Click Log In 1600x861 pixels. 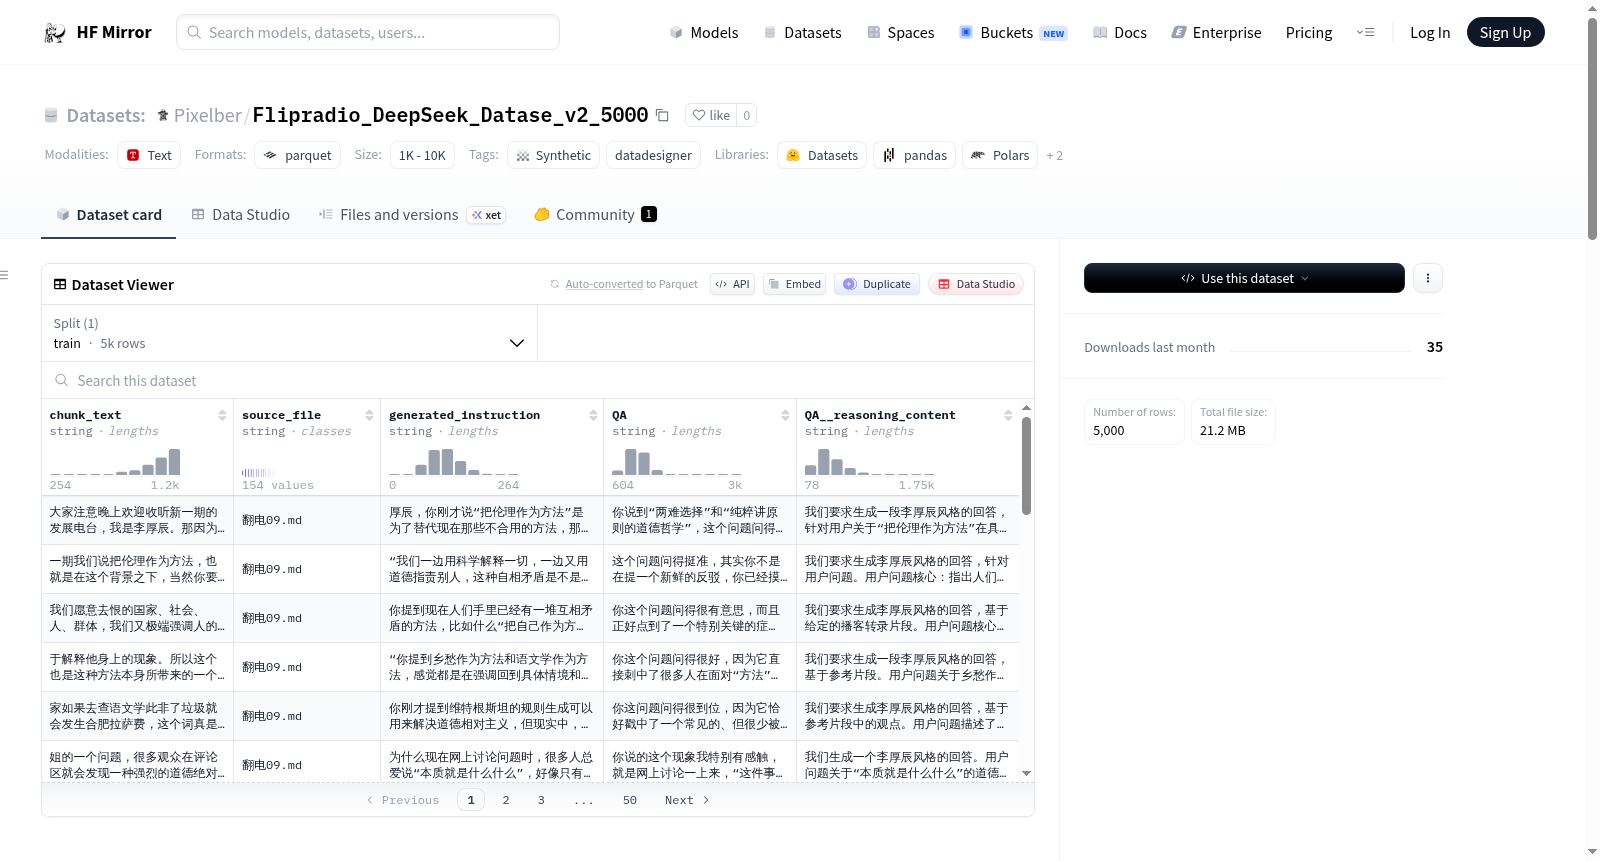[x=1430, y=32]
